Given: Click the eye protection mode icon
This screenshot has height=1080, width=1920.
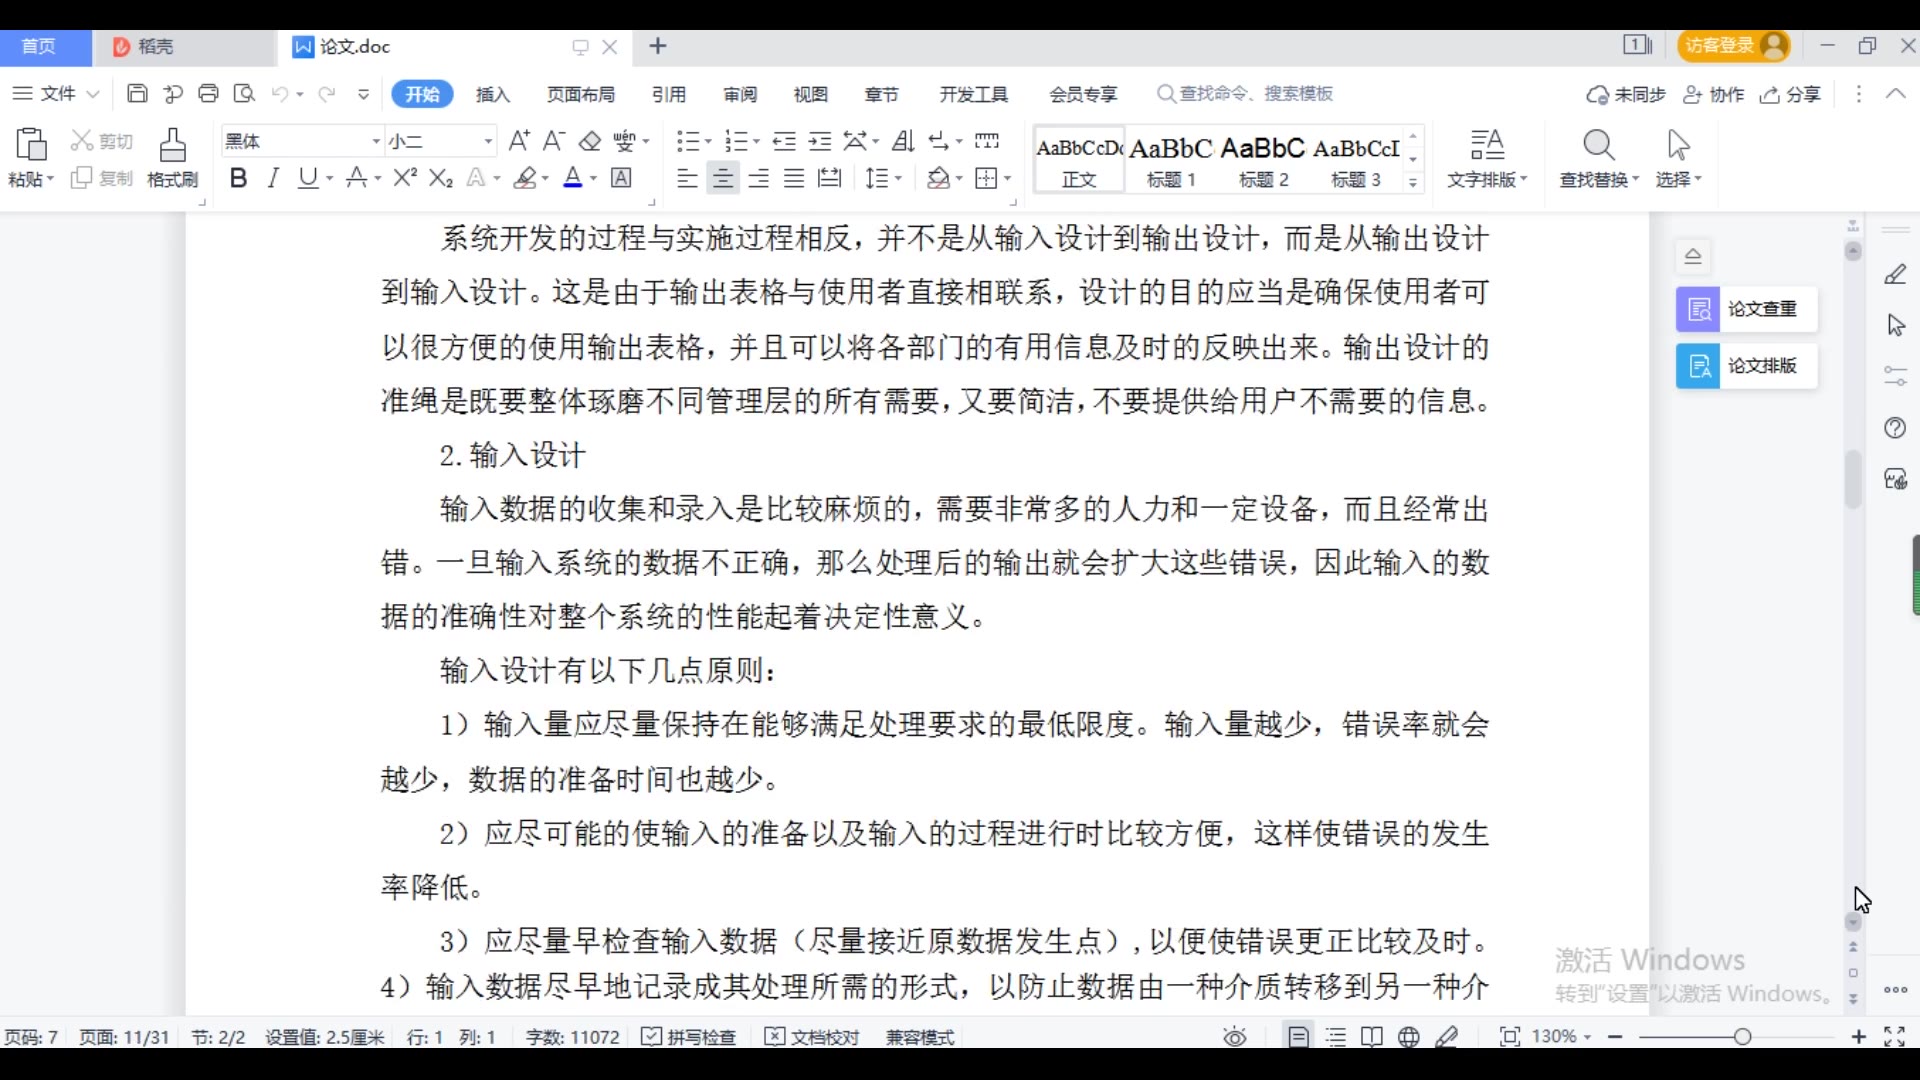Looking at the screenshot, I should coord(1235,1037).
